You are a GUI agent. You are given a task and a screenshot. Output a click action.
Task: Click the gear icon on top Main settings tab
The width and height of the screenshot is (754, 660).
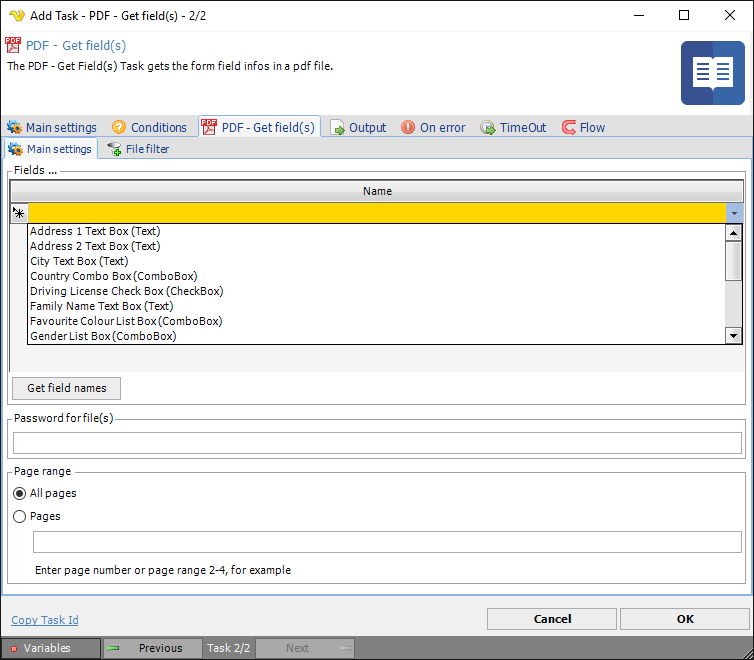click(x=14, y=127)
